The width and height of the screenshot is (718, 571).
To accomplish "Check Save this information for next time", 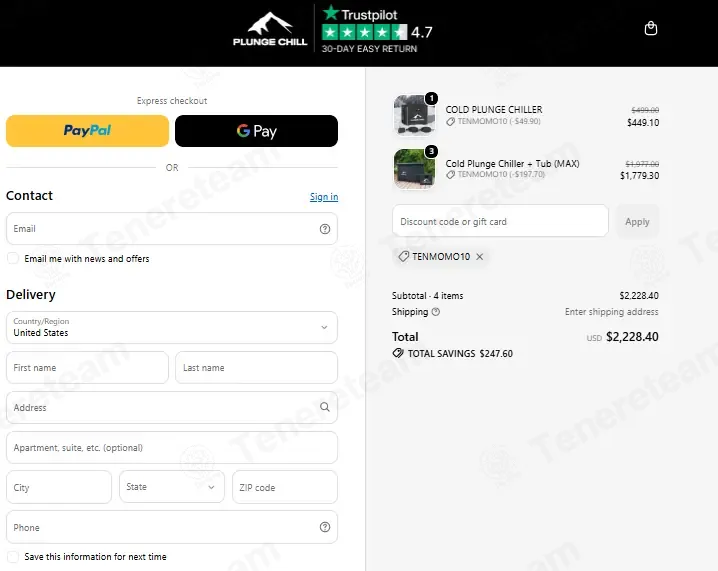I will [x=13, y=557].
